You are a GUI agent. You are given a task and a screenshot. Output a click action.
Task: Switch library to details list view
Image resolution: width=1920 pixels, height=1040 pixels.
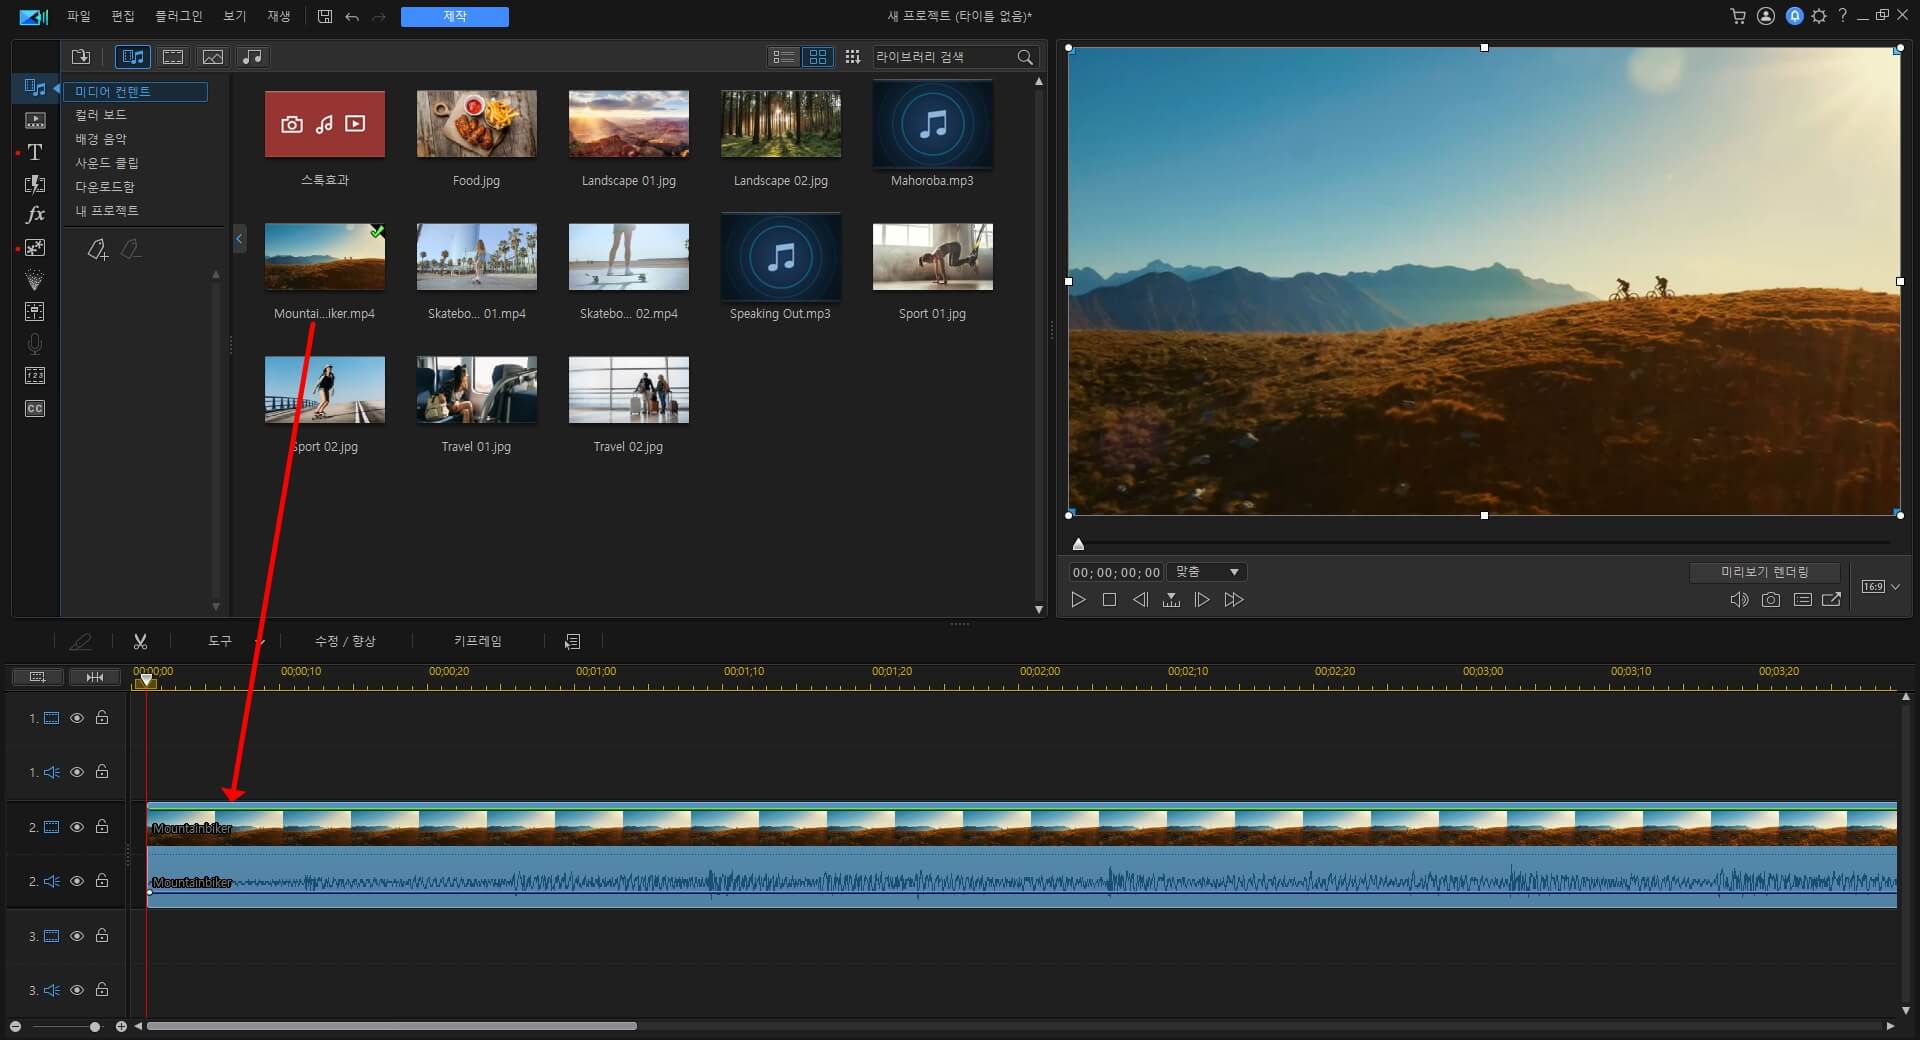point(783,57)
